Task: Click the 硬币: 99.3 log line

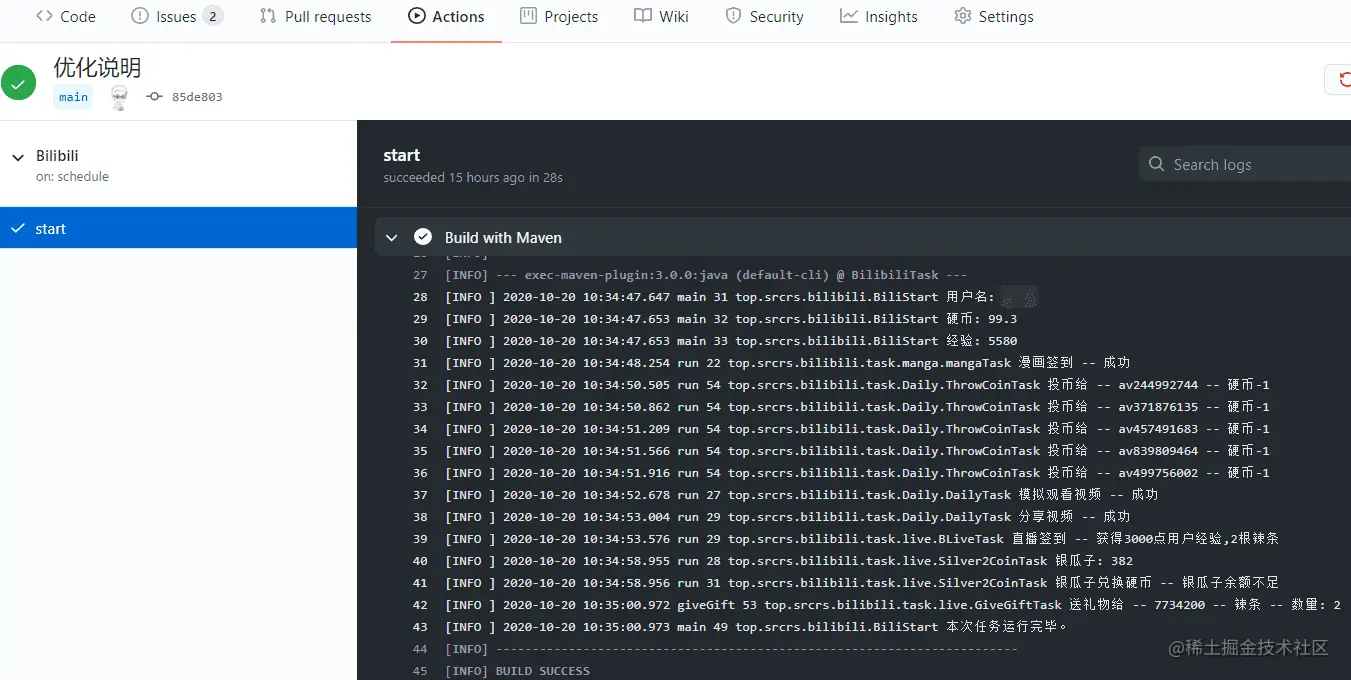Action: tap(731, 319)
